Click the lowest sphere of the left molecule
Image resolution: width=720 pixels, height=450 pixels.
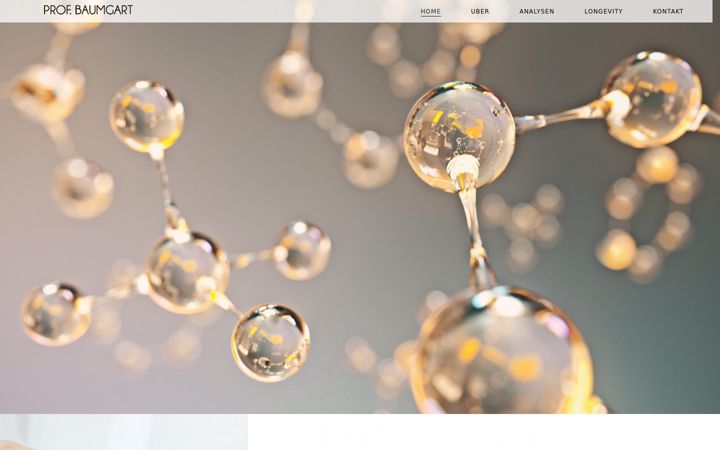[x=270, y=342]
